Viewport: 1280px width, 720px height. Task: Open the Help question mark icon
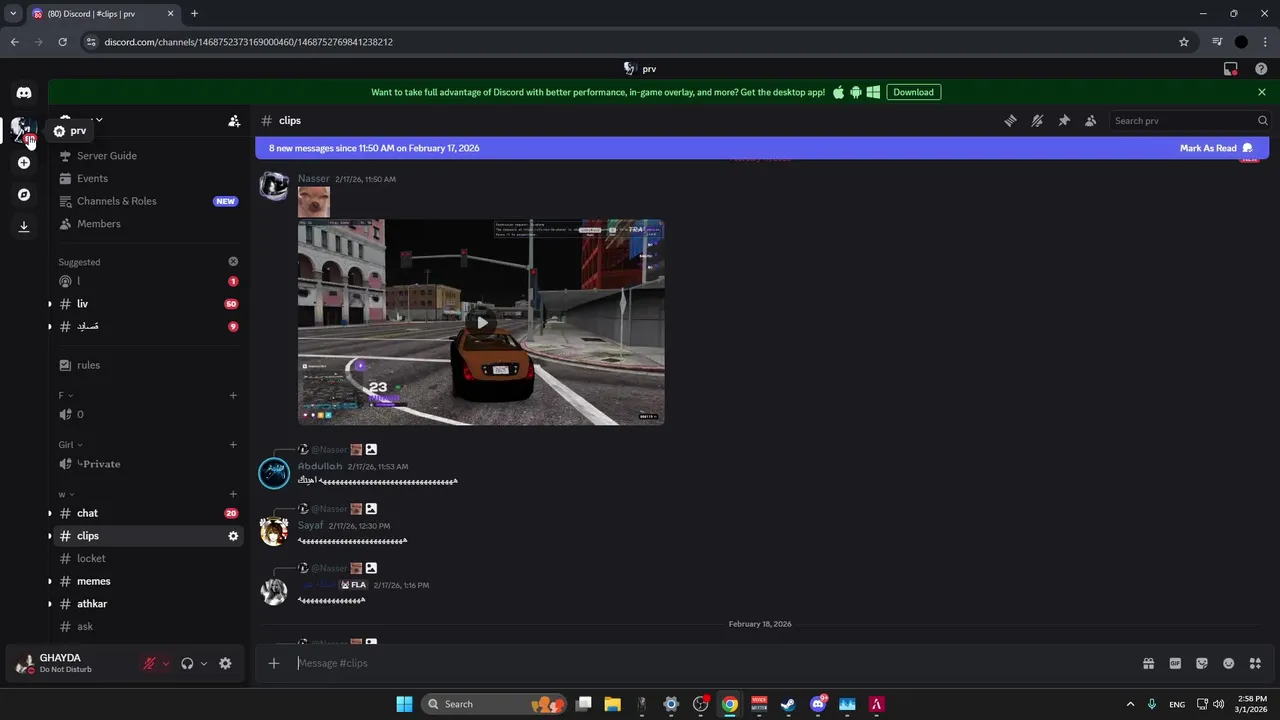(1261, 69)
